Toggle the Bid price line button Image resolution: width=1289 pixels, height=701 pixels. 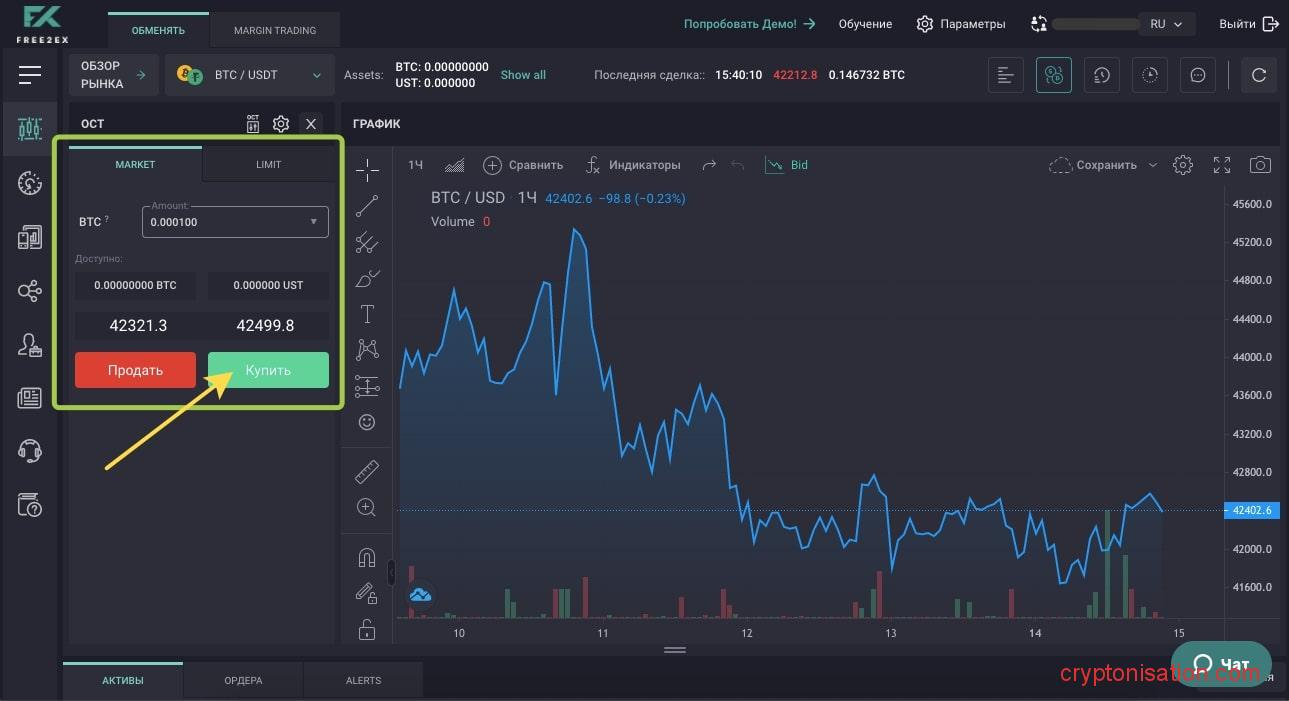point(787,165)
